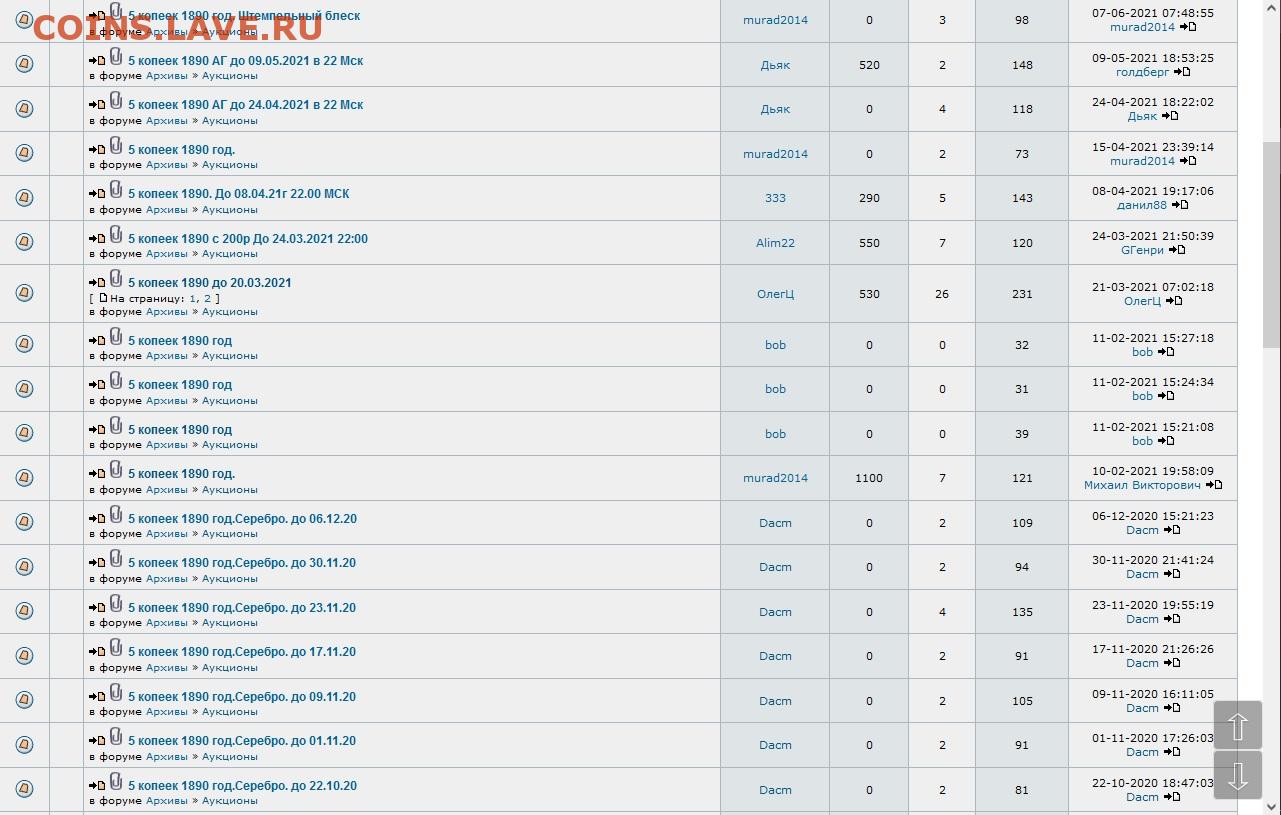Screen dimensions: 1281x815
Task: Jump to last post by Михаил Викторович
Action: point(1214,485)
